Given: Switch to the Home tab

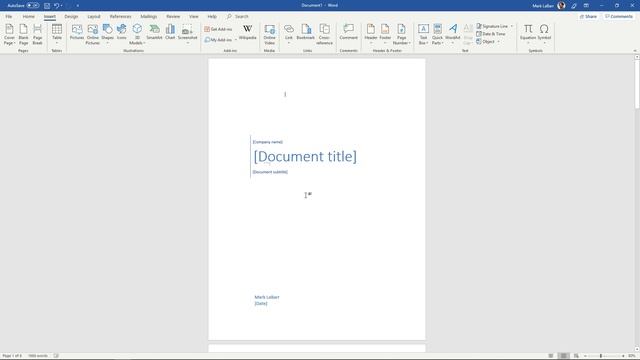Looking at the screenshot, I should click(29, 16).
